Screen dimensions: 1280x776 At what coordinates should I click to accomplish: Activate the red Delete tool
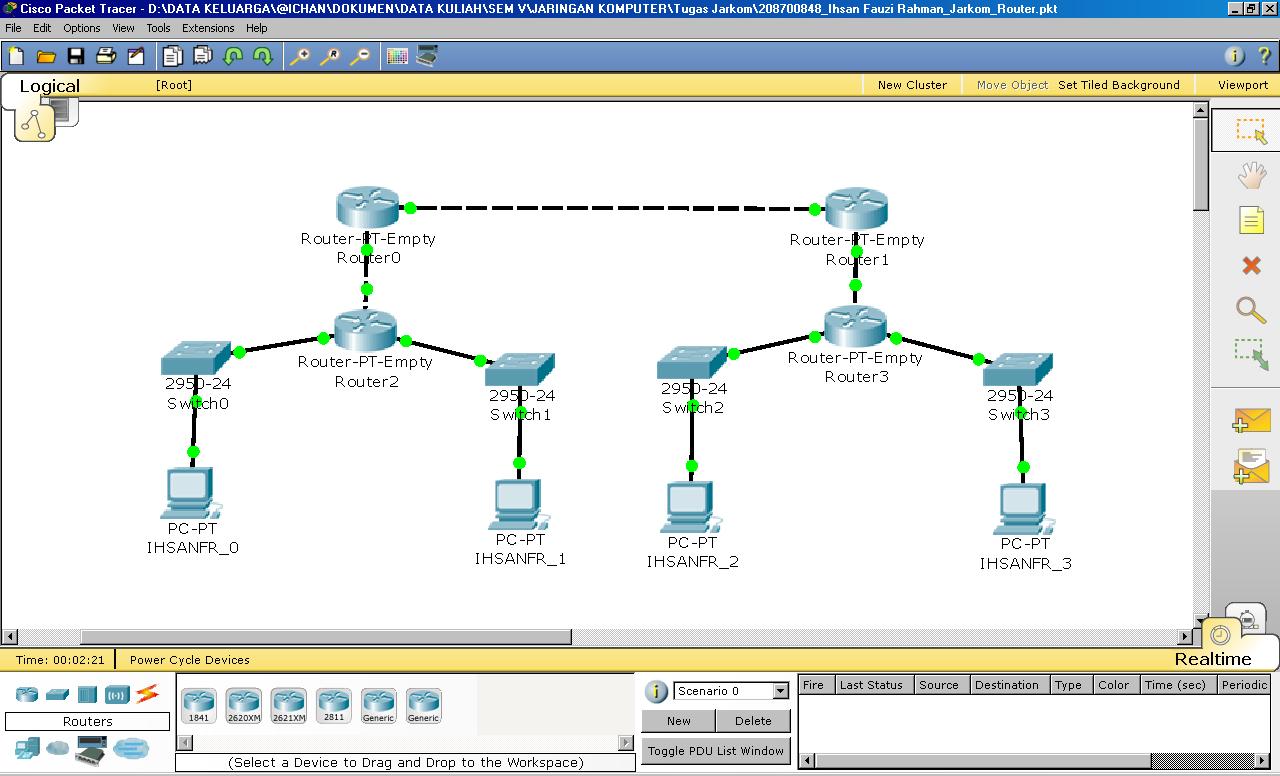coord(1251,265)
